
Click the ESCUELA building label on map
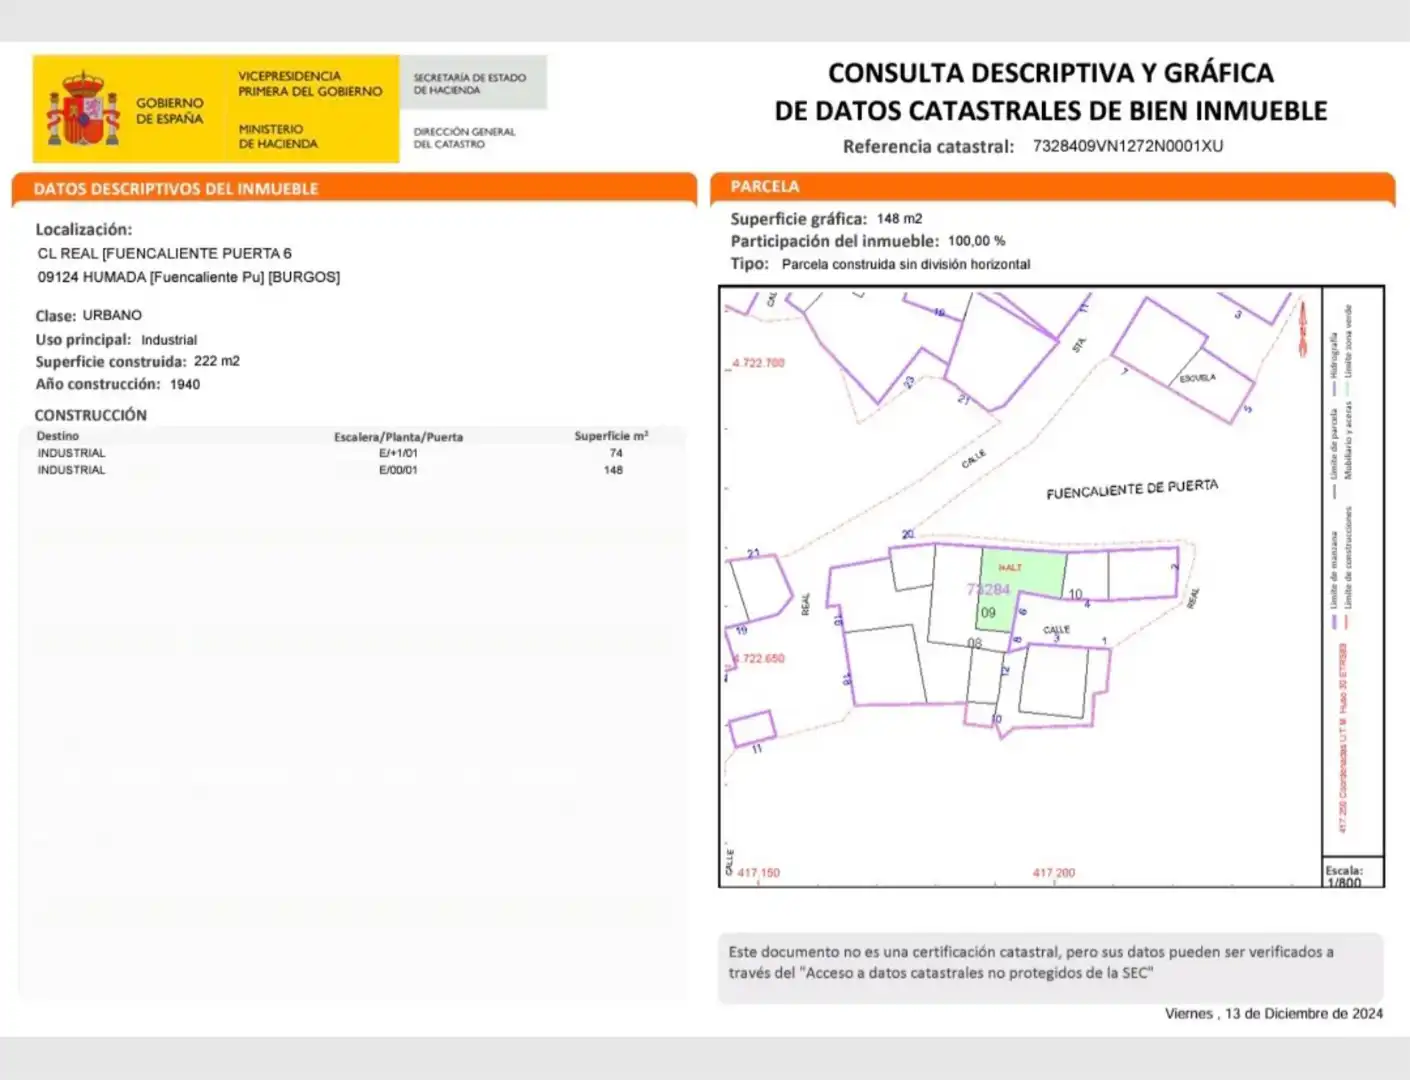[x=1197, y=378]
